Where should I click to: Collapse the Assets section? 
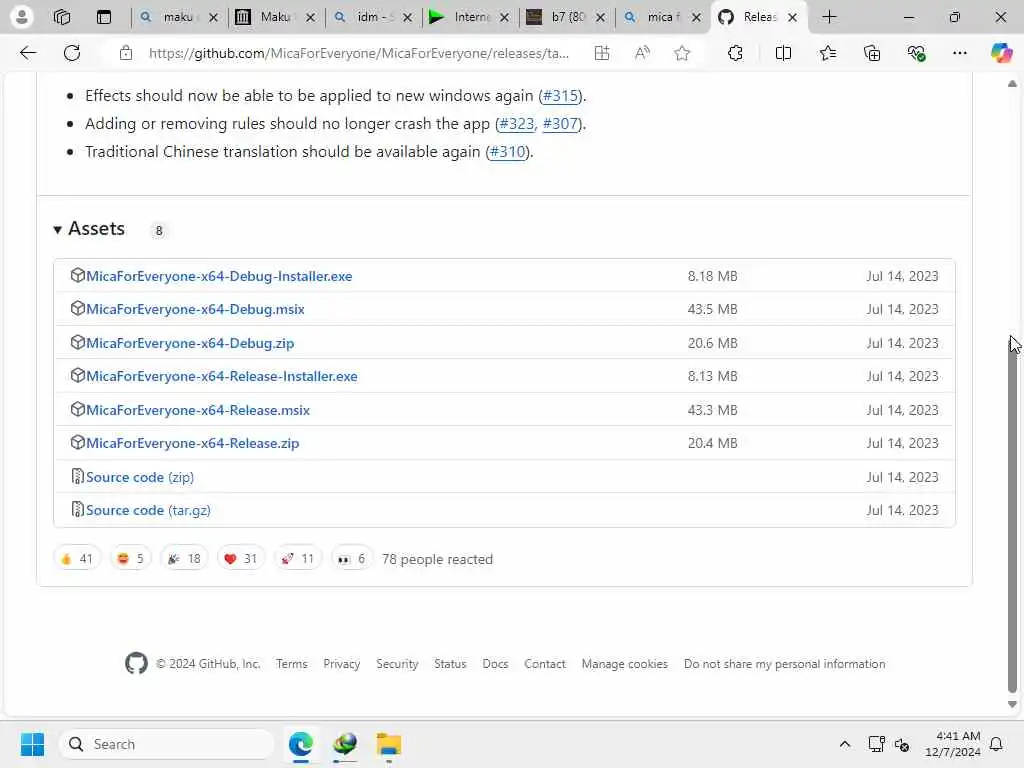click(x=89, y=229)
